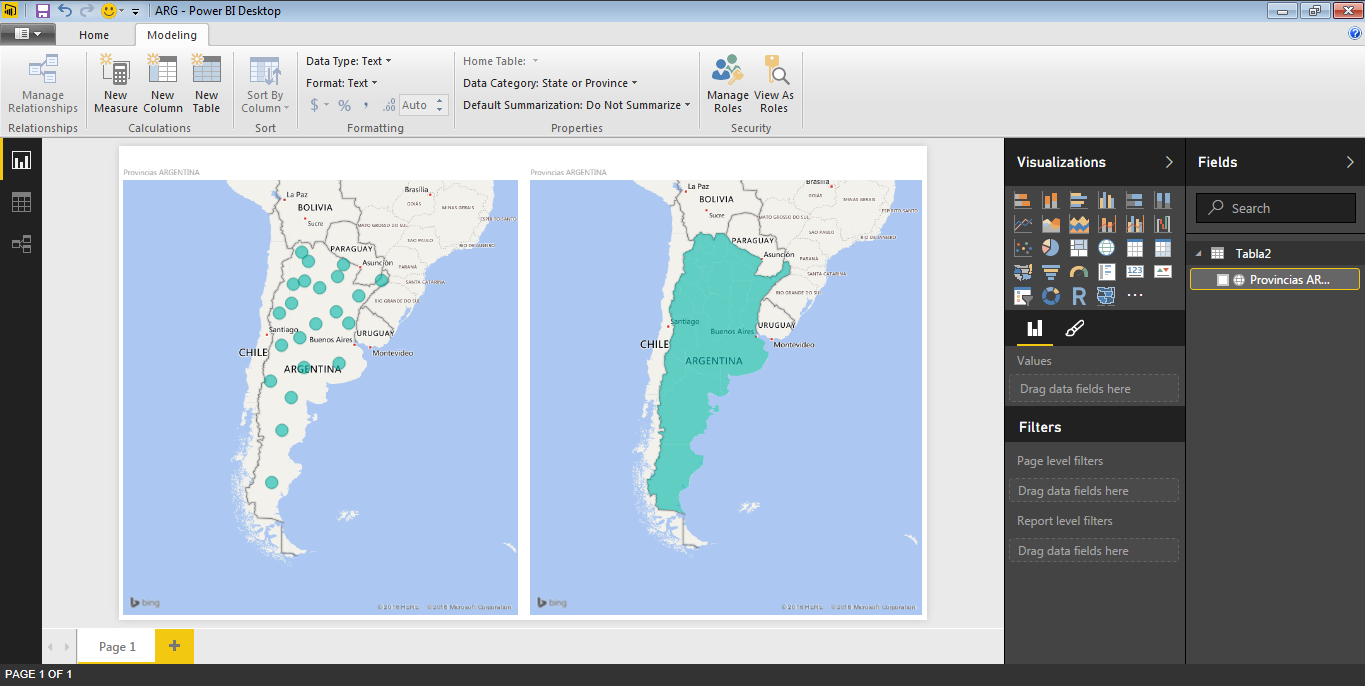Open the Data Type dropdown
The width and height of the screenshot is (1365, 686).
[349, 61]
